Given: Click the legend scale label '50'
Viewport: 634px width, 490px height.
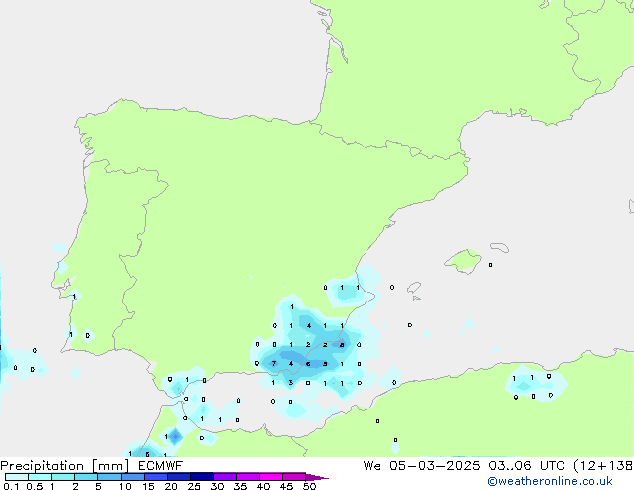Looking at the screenshot, I should 309,486.
